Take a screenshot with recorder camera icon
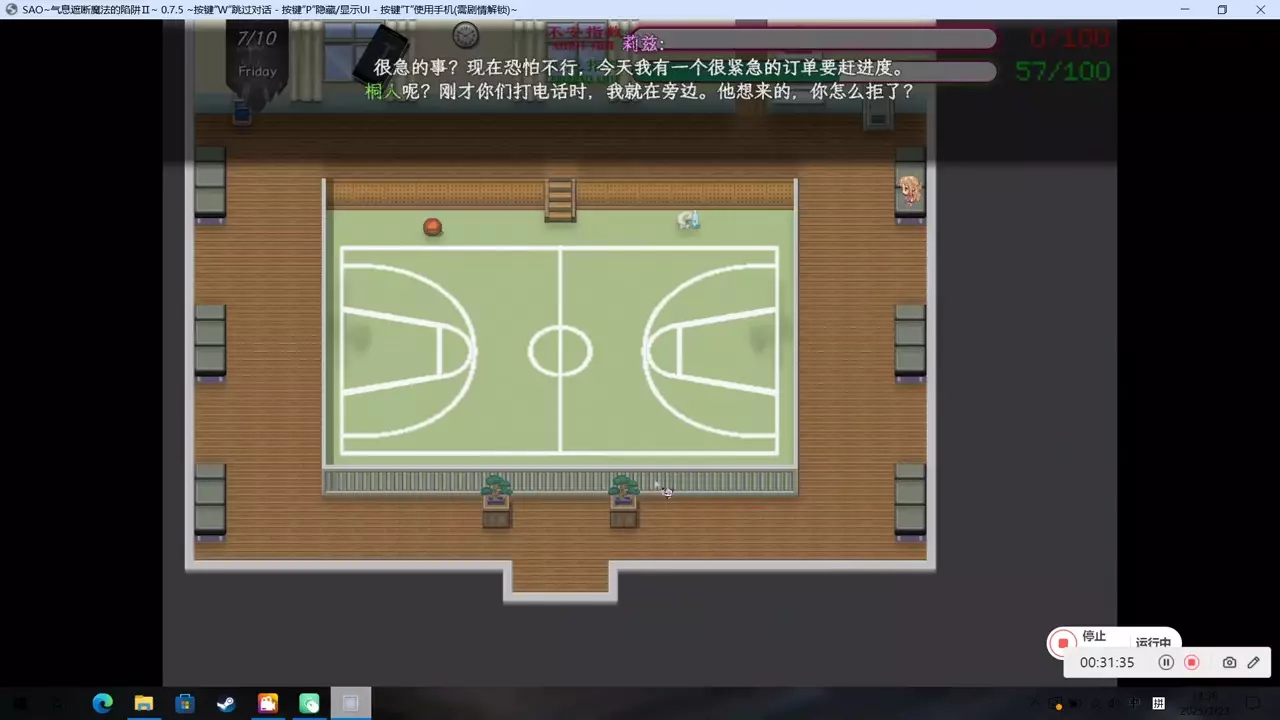 coord(1229,662)
